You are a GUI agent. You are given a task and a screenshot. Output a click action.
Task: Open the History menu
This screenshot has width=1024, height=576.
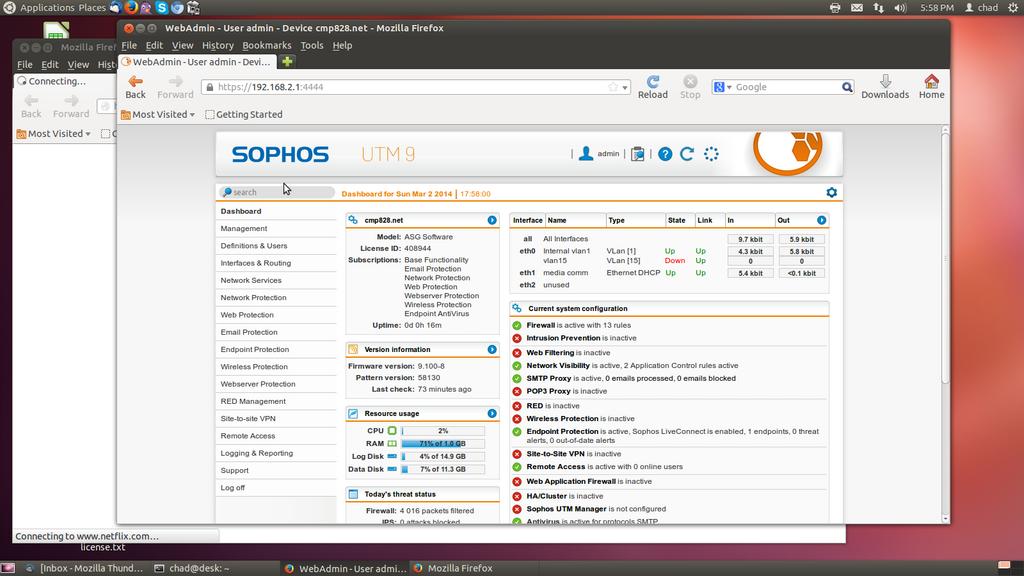217,45
